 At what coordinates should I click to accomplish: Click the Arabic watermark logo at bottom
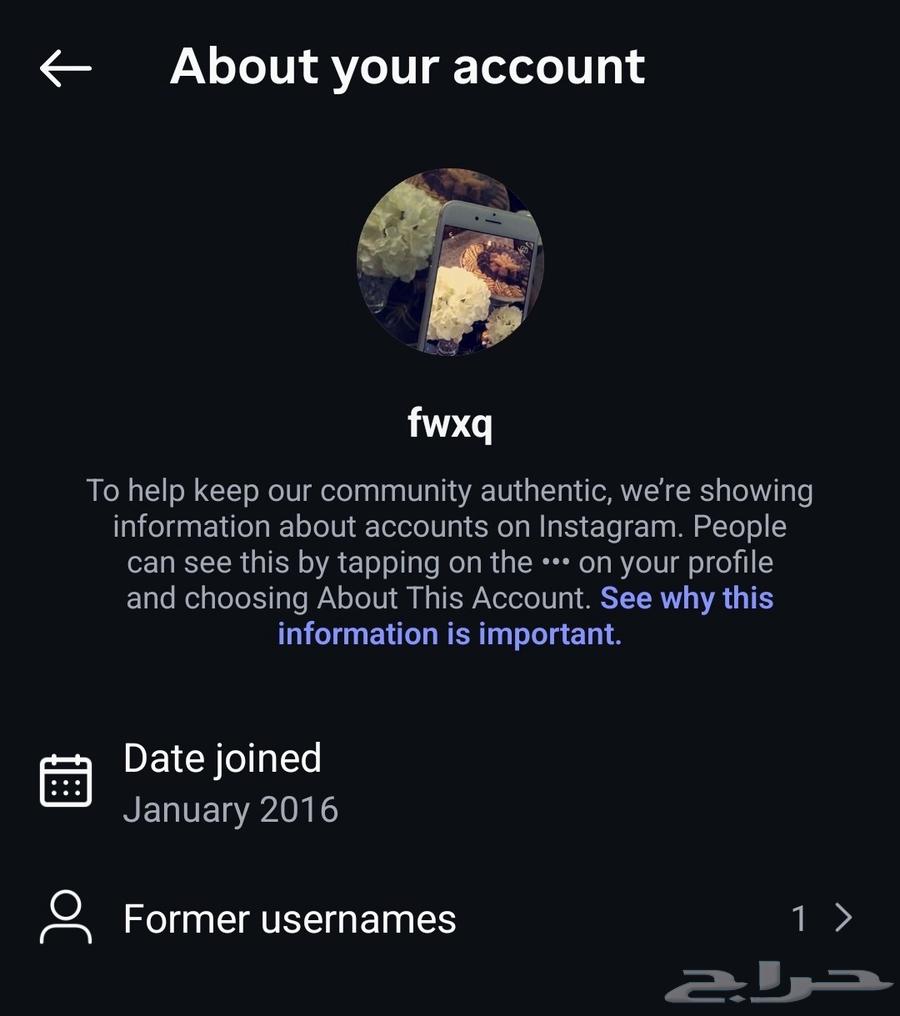pyautogui.click(x=778, y=985)
